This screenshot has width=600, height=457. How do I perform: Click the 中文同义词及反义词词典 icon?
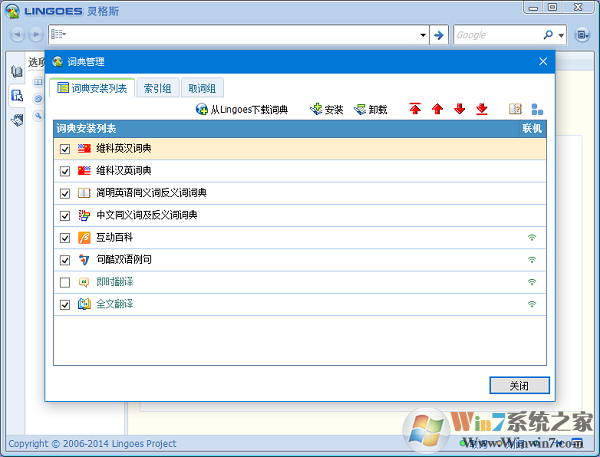[84, 215]
